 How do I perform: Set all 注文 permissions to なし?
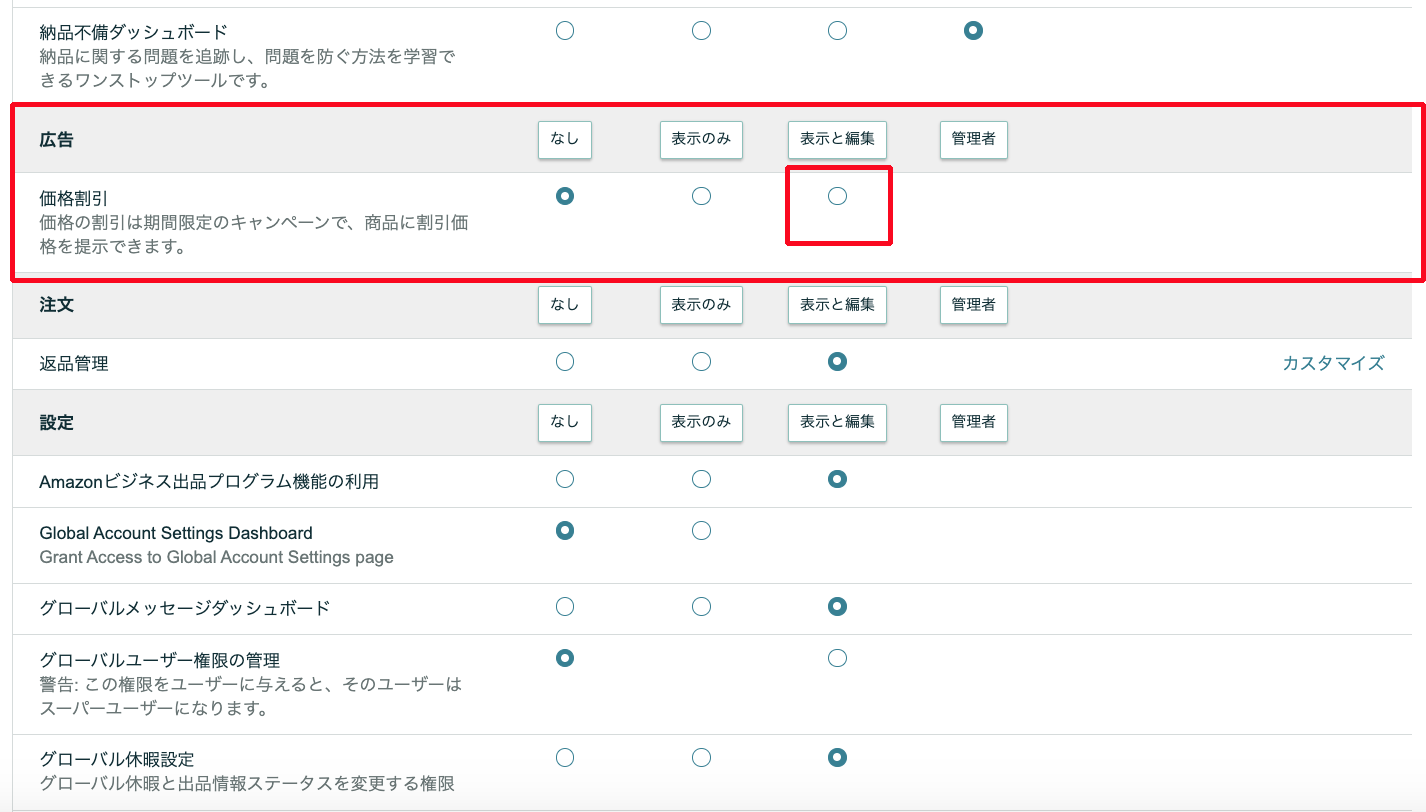565,305
